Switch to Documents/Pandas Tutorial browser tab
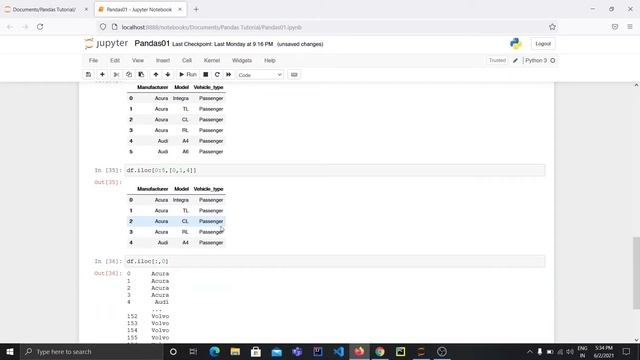Screen dimensions: 640x360 (44, 9)
